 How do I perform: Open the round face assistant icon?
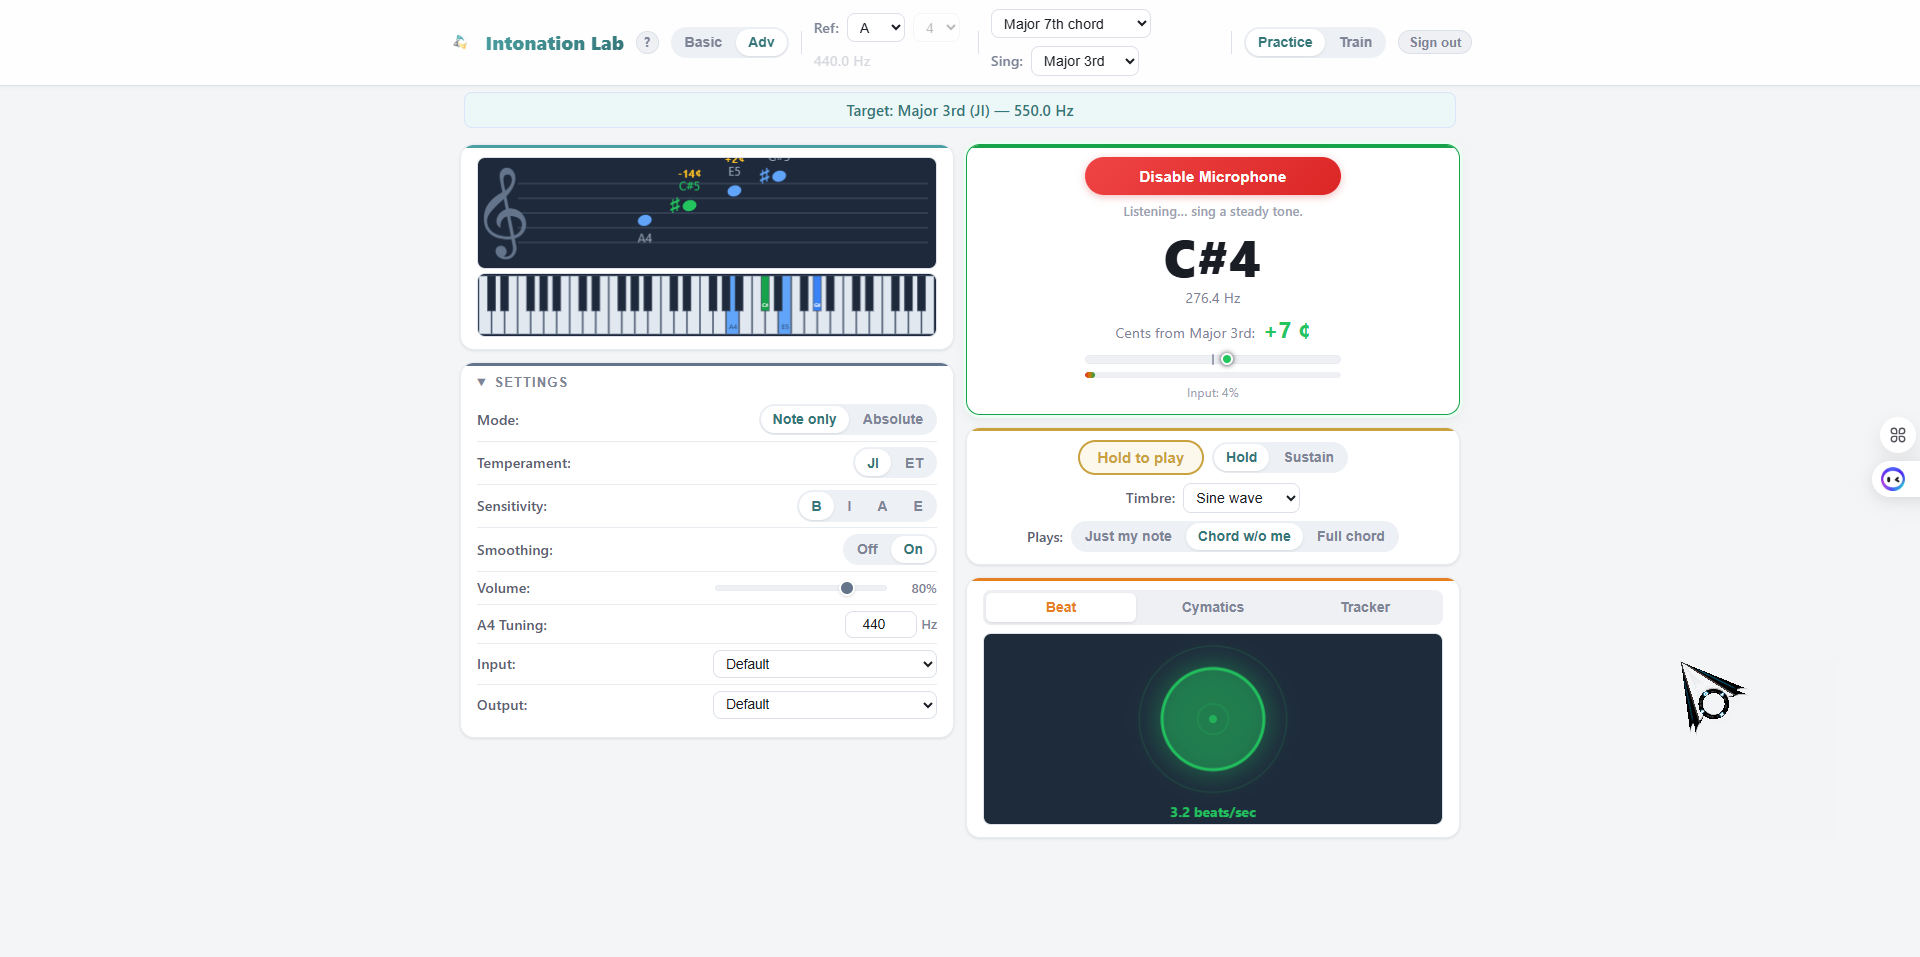click(x=1892, y=480)
